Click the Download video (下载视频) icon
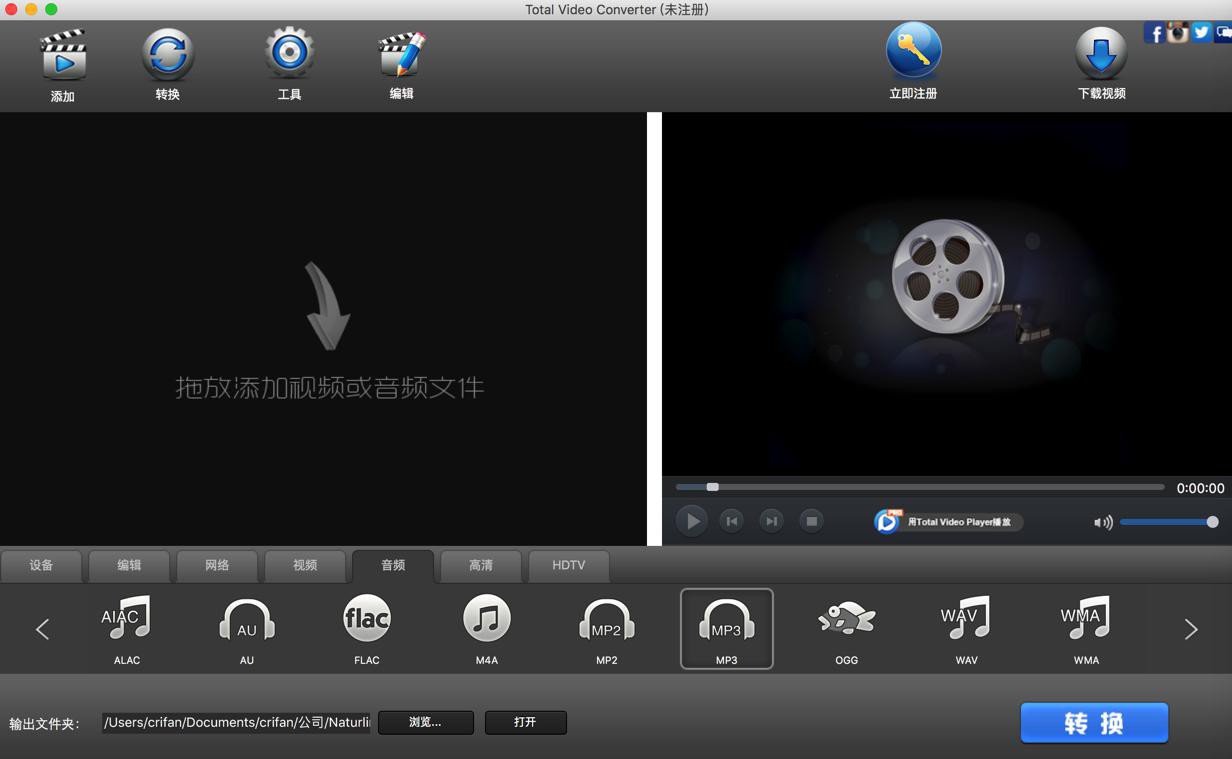 click(x=1101, y=53)
